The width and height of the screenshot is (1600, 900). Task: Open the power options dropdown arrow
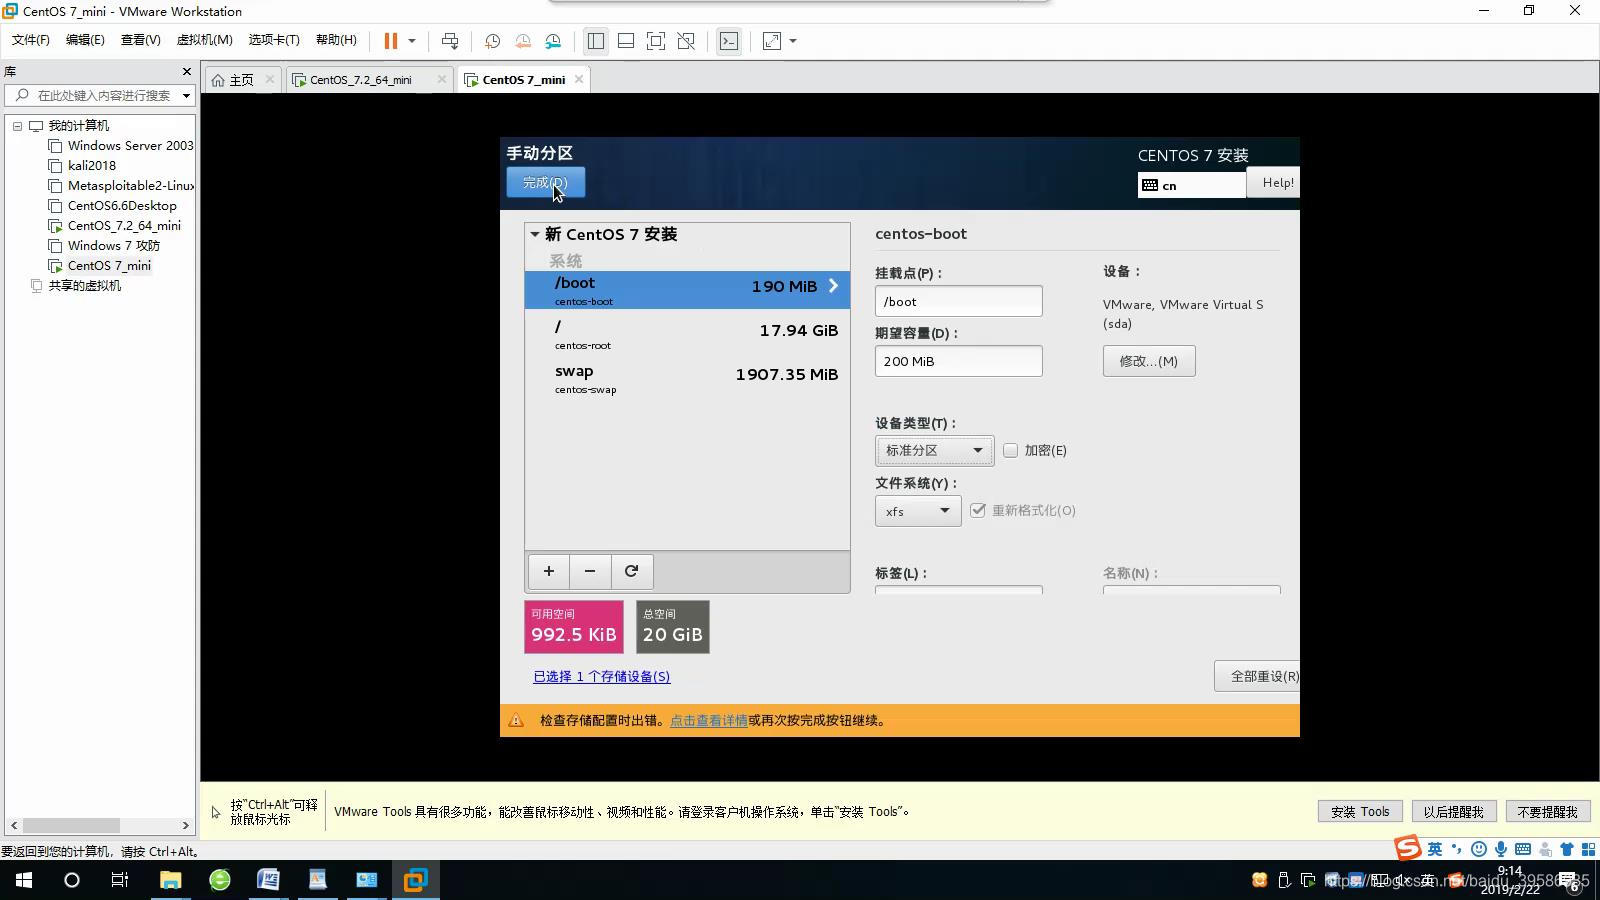click(412, 41)
